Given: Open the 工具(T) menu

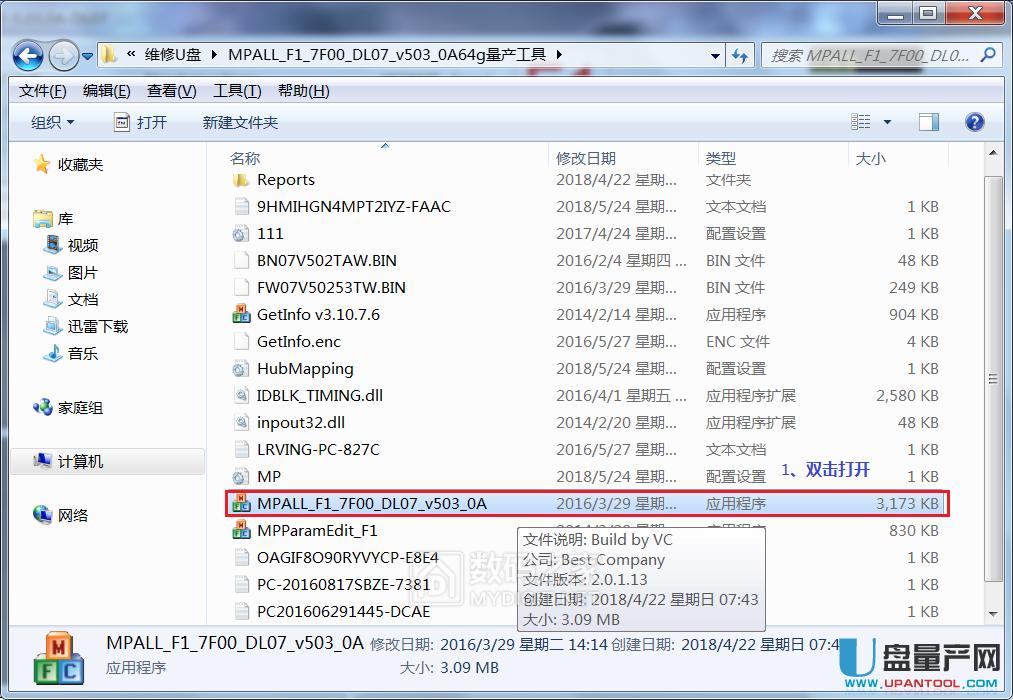Looking at the screenshot, I should click(237, 91).
